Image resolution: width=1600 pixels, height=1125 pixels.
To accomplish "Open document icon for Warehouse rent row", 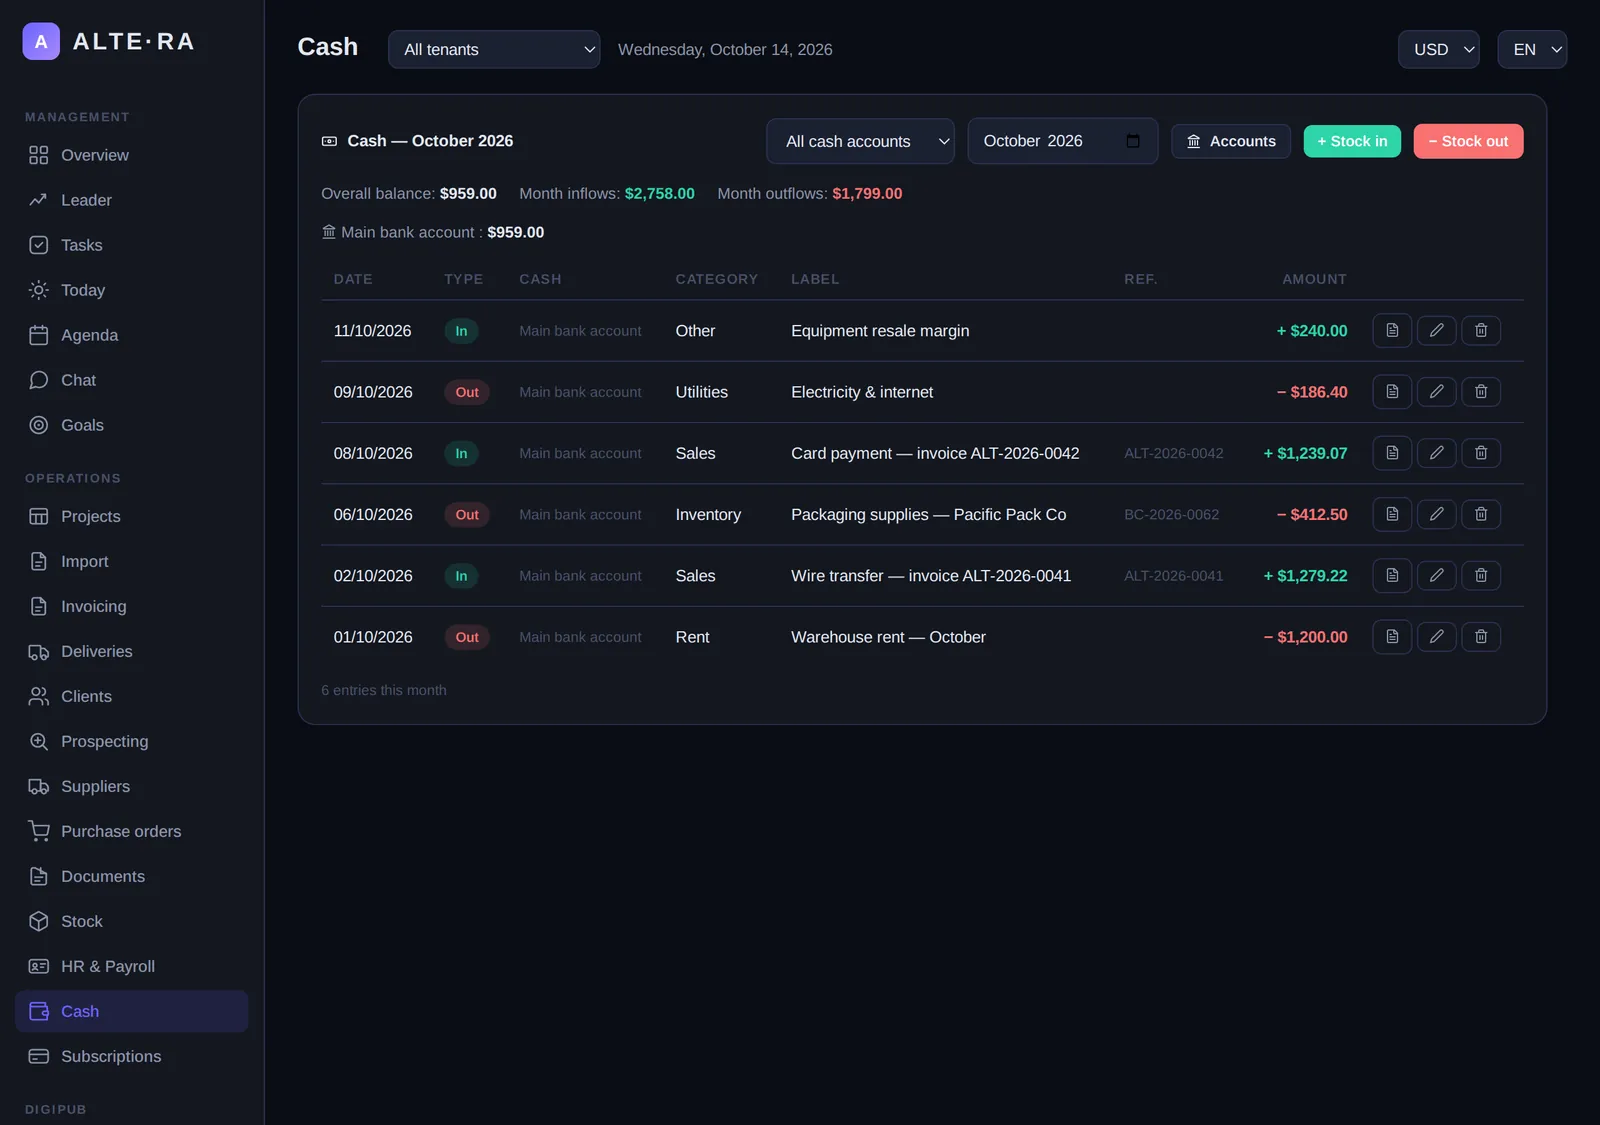I will click(x=1392, y=636).
